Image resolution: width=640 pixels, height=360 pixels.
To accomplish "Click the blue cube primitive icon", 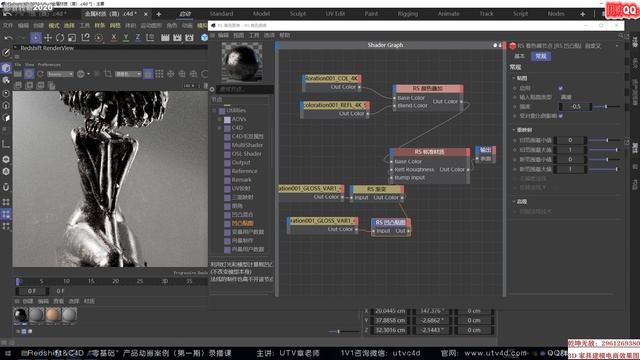I will [x=204, y=38].
